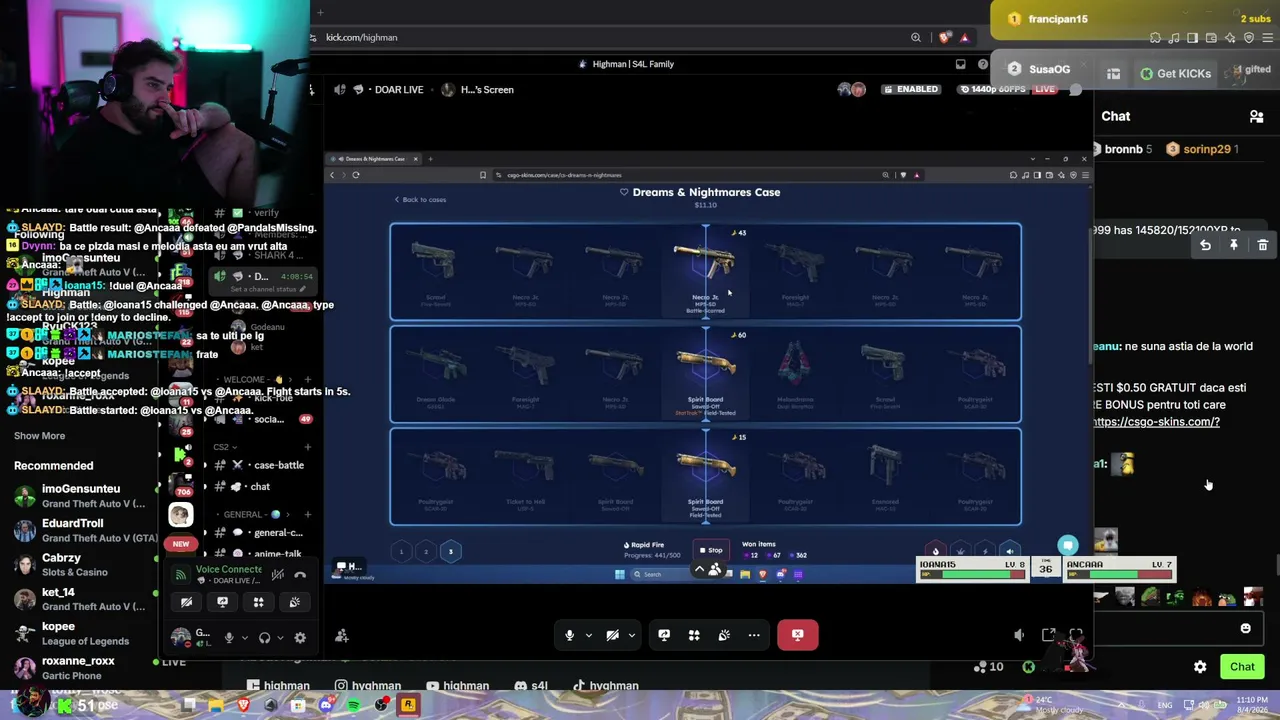Reload the csgo-skins page

pyautogui.click(x=355, y=175)
